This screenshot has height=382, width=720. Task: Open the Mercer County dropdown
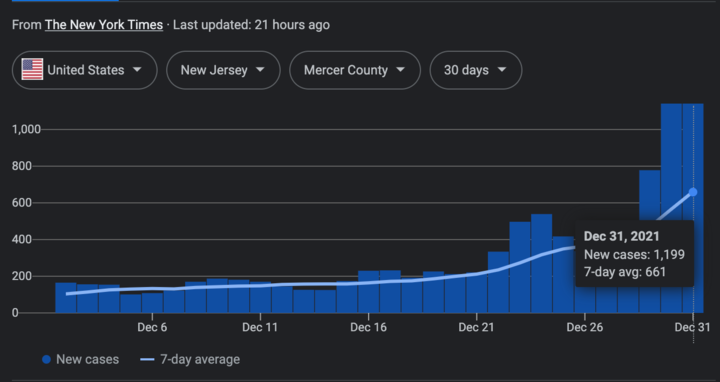click(355, 70)
